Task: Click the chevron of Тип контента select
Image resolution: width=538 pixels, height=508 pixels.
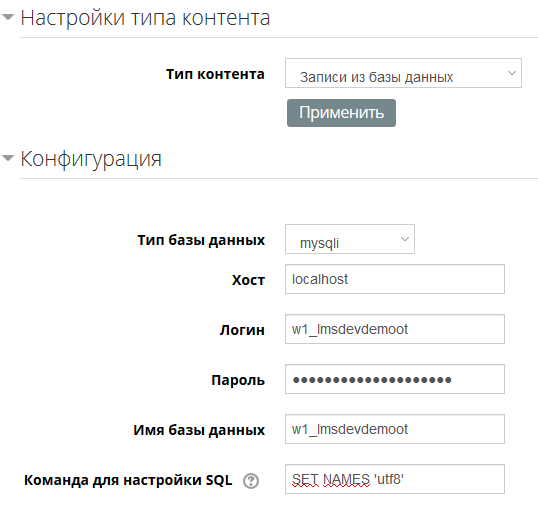Action: [512, 73]
